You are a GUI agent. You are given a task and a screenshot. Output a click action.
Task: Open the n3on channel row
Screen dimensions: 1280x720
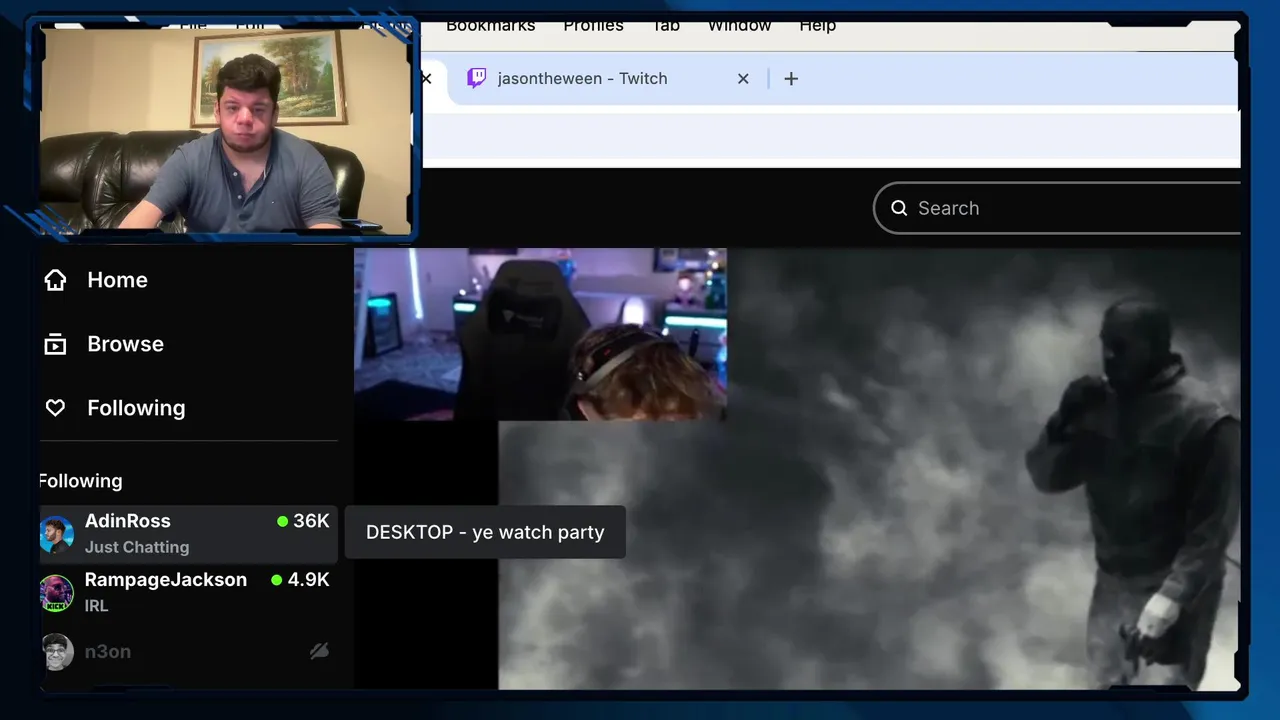tap(188, 652)
